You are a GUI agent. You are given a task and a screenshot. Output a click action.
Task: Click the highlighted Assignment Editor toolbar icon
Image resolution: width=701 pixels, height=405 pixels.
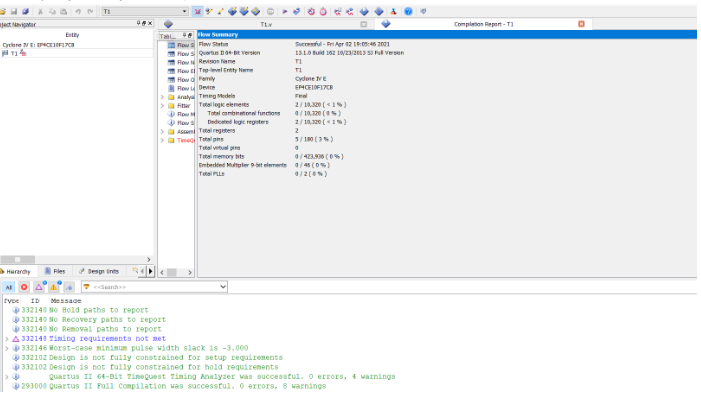click(197, 12)
